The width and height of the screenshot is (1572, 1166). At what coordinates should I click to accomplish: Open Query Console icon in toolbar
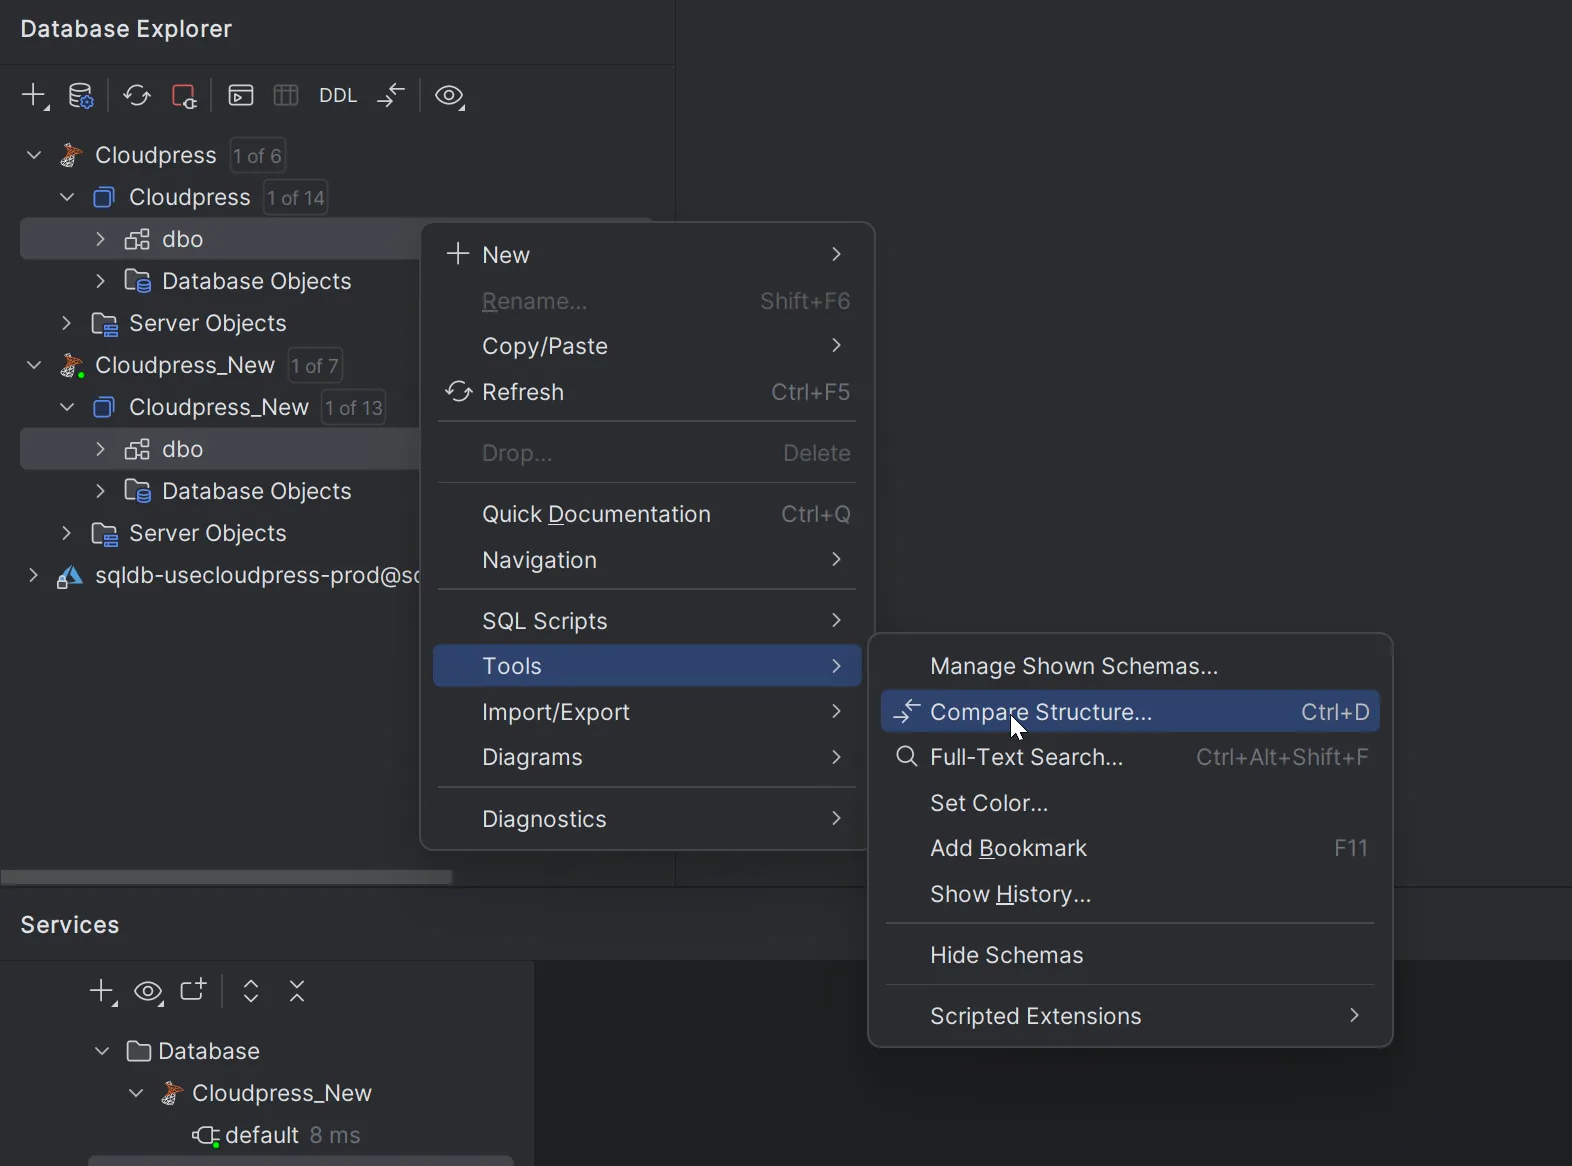point(241,96)
